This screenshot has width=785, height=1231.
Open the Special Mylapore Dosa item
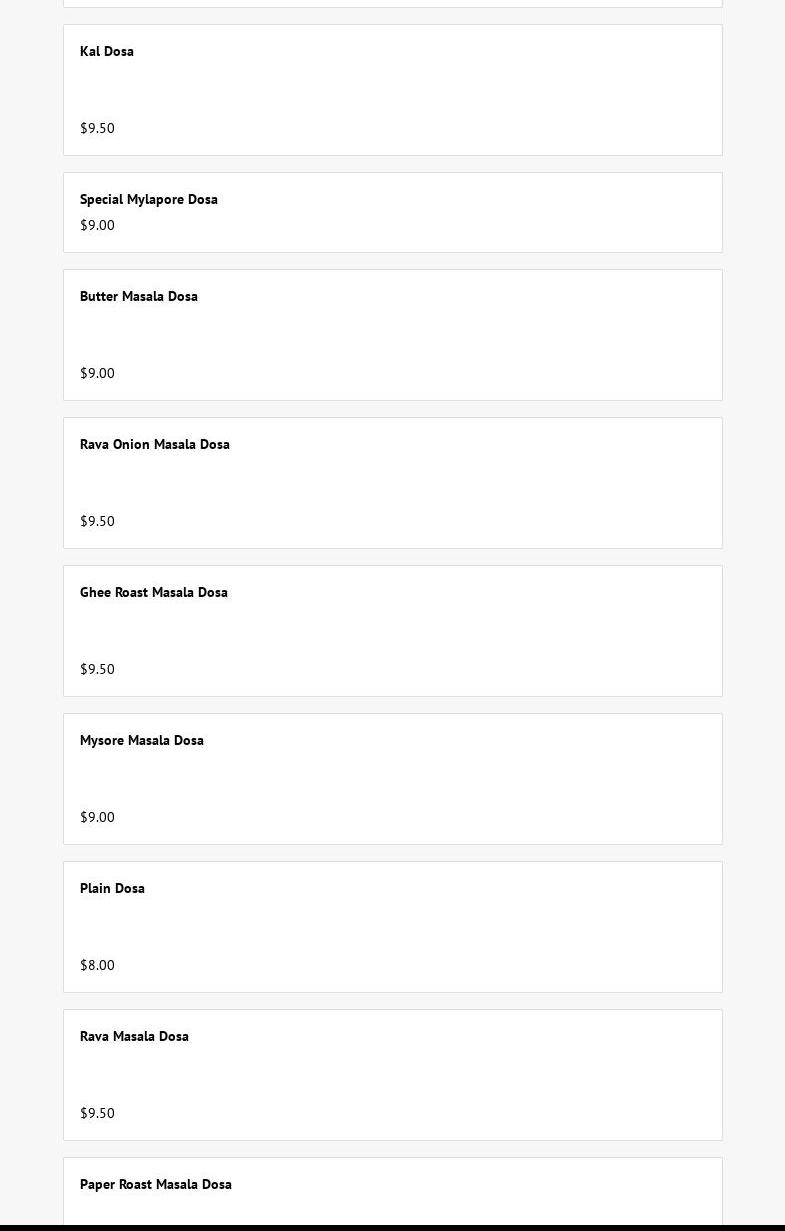pyautogui.click(x=149, y=200)
